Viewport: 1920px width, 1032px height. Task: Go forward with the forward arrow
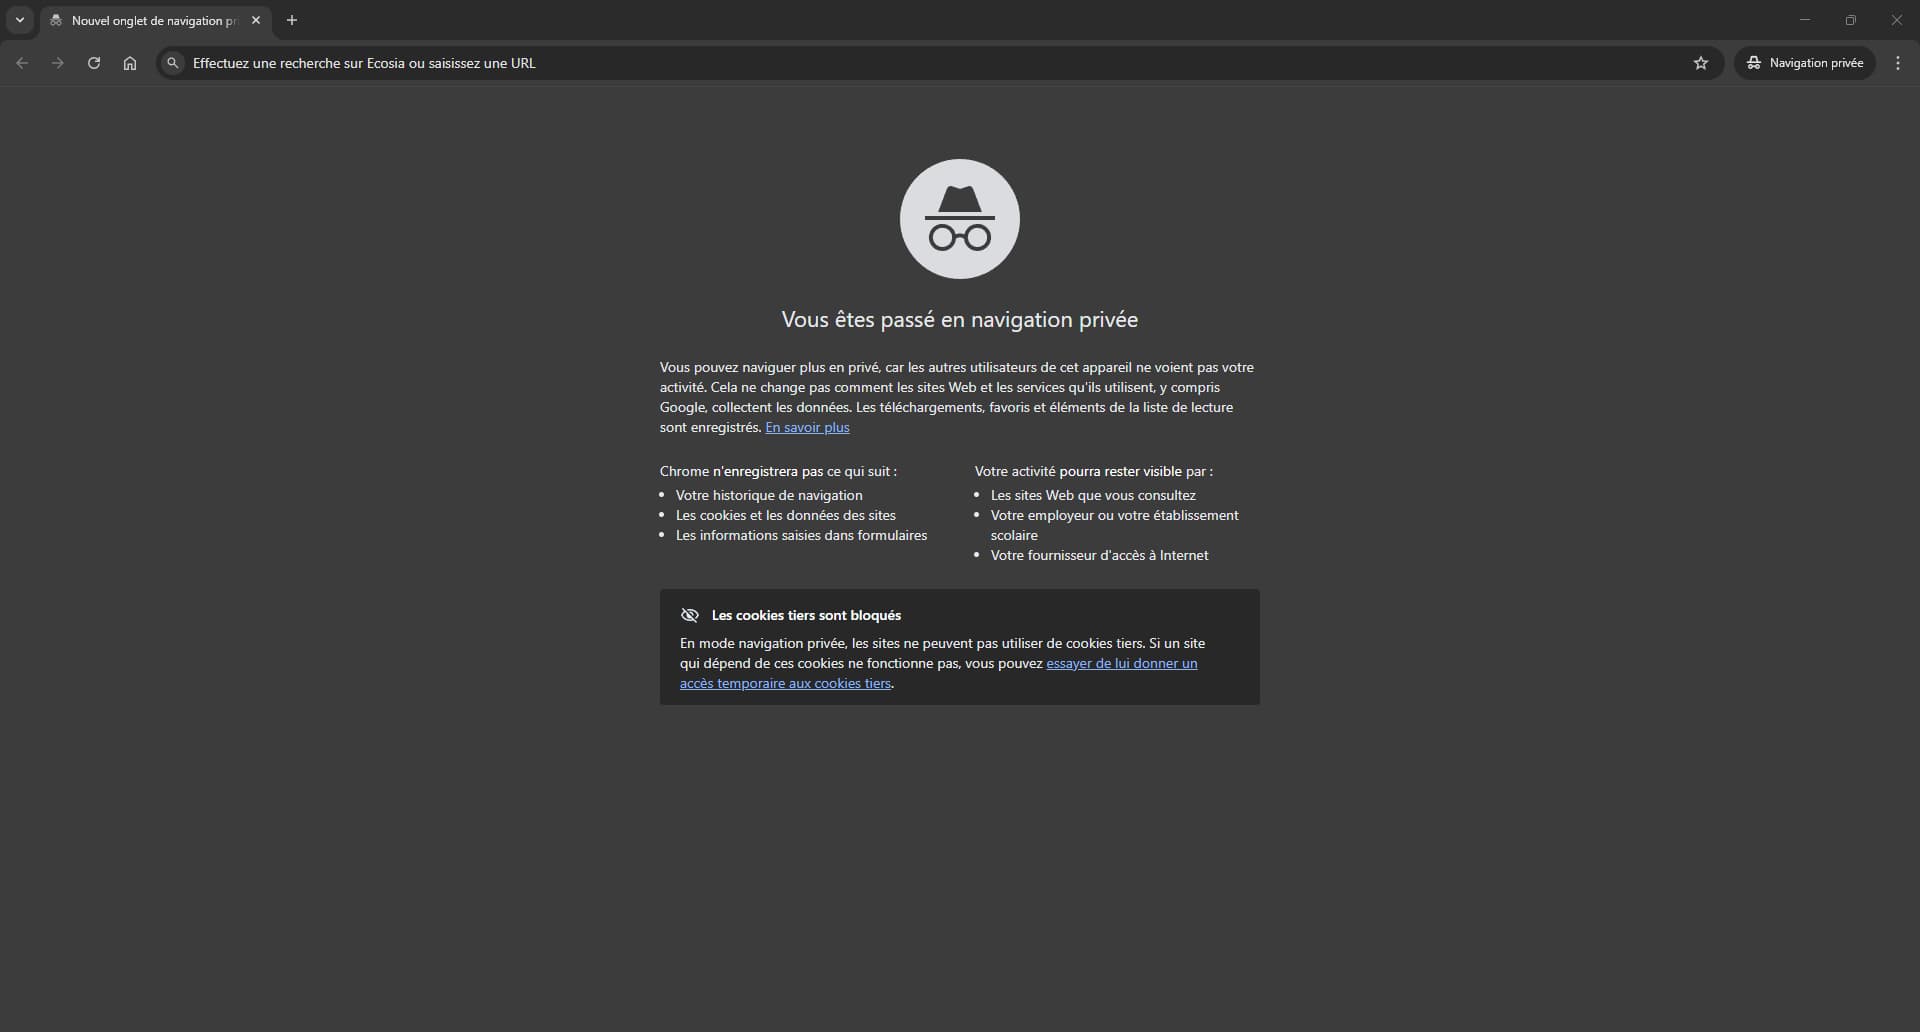click(58, 63)
